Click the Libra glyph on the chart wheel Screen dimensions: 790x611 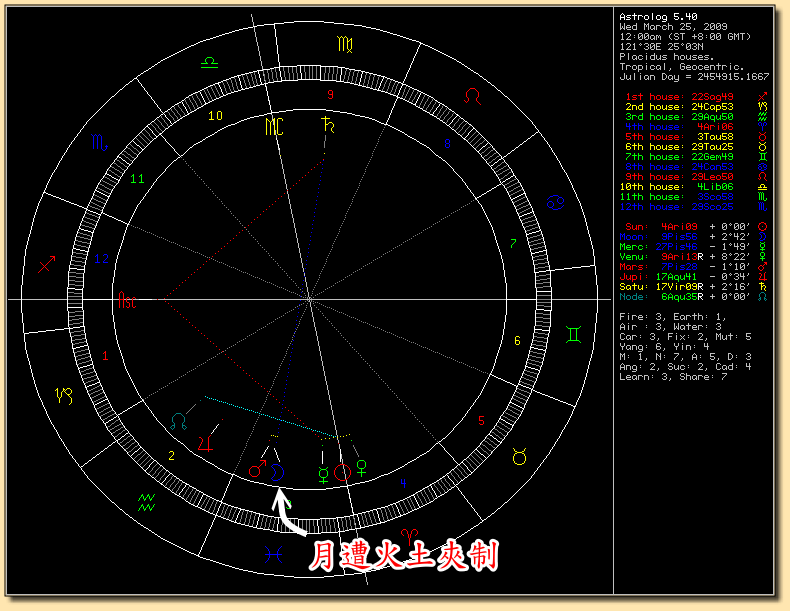(209, 63)
